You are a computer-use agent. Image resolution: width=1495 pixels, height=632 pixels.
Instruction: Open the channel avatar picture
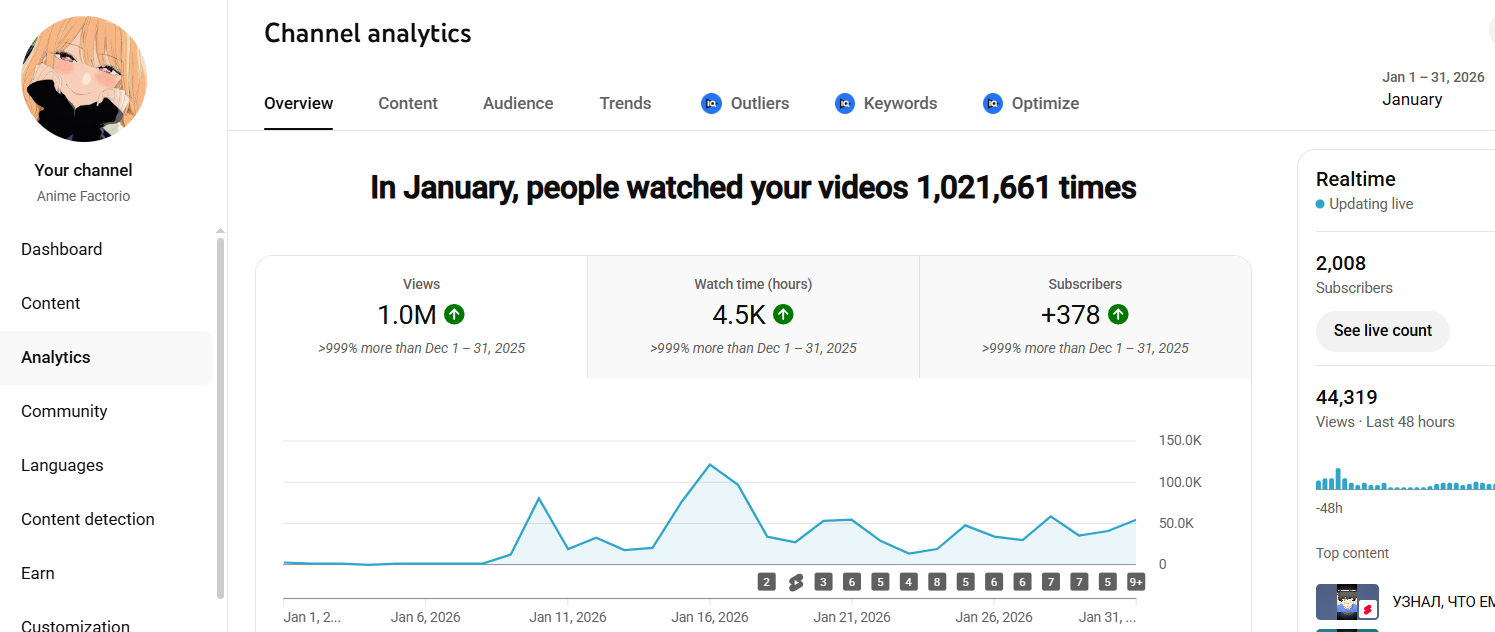click(84, 79)
